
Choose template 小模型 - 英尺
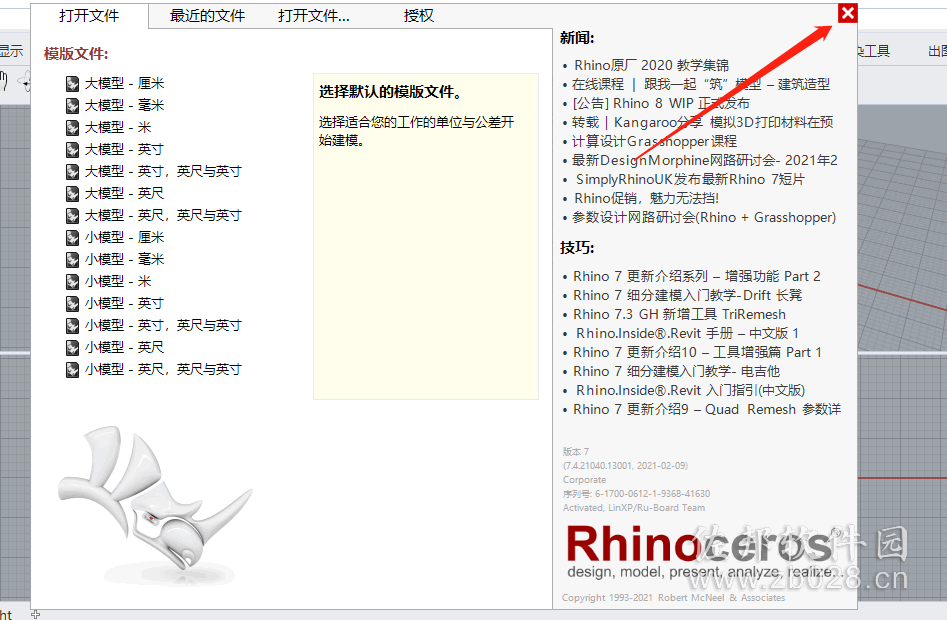tap(124, 347)
